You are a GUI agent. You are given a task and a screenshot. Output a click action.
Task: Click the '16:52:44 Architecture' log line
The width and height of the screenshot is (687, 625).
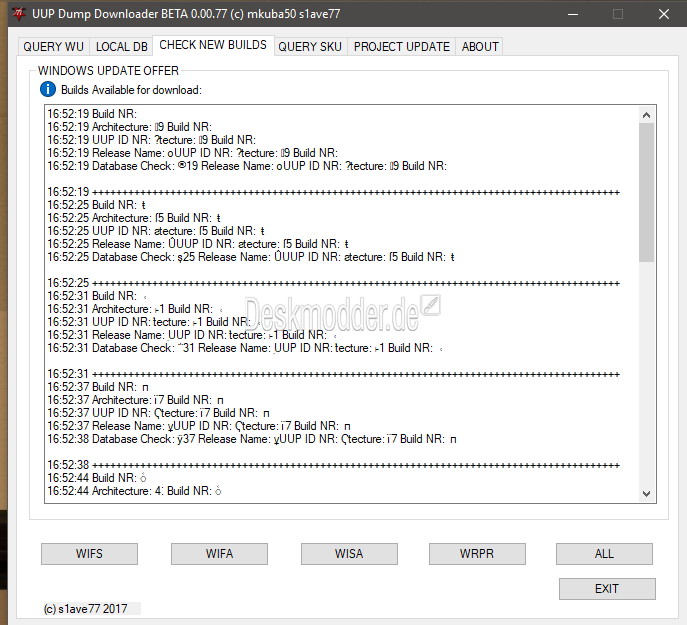tap(135, 491)
